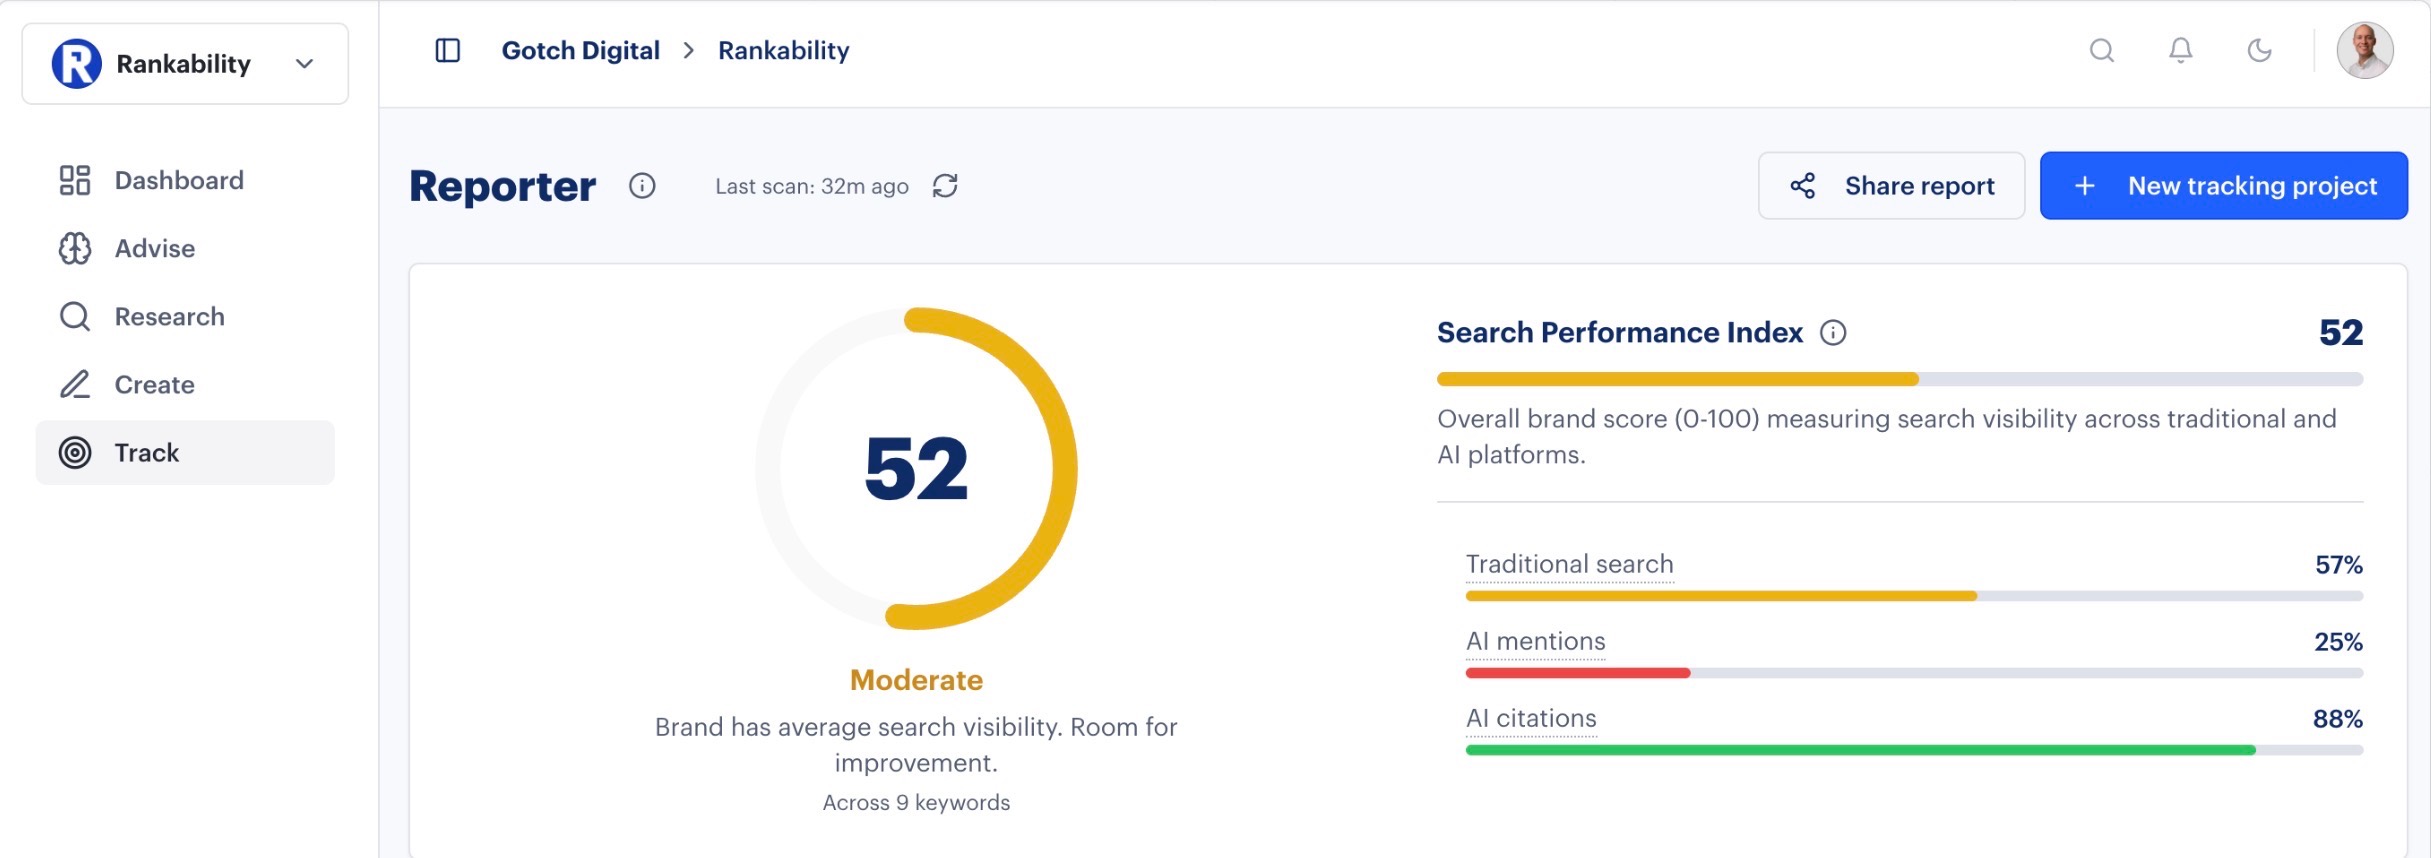Click the Advise brain icon
Image resolution: width=2431 pixels, height=858 pixels.
coord(75,248)
